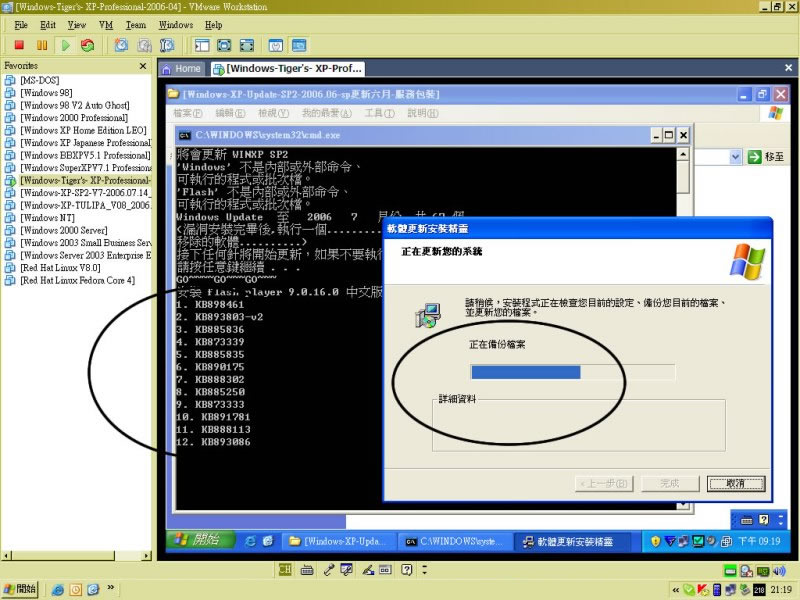The height and width of the screenshot is (600, 800).
Task: Click the Full Screen toolbar icon
Action: pyautogui.click(x=224, y=45)
